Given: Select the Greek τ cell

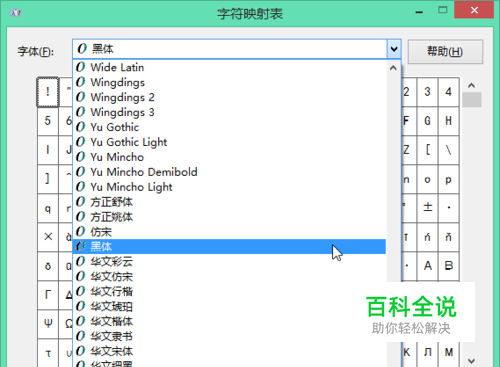Looking at the screenshot, I should point(48,353).
